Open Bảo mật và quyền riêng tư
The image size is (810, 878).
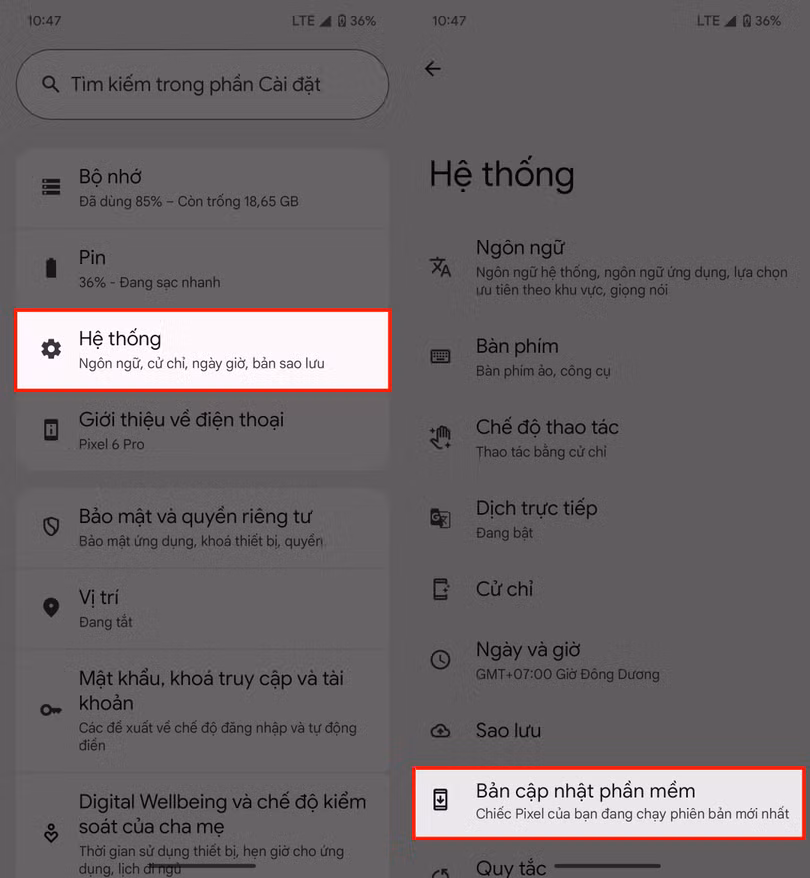202,527
